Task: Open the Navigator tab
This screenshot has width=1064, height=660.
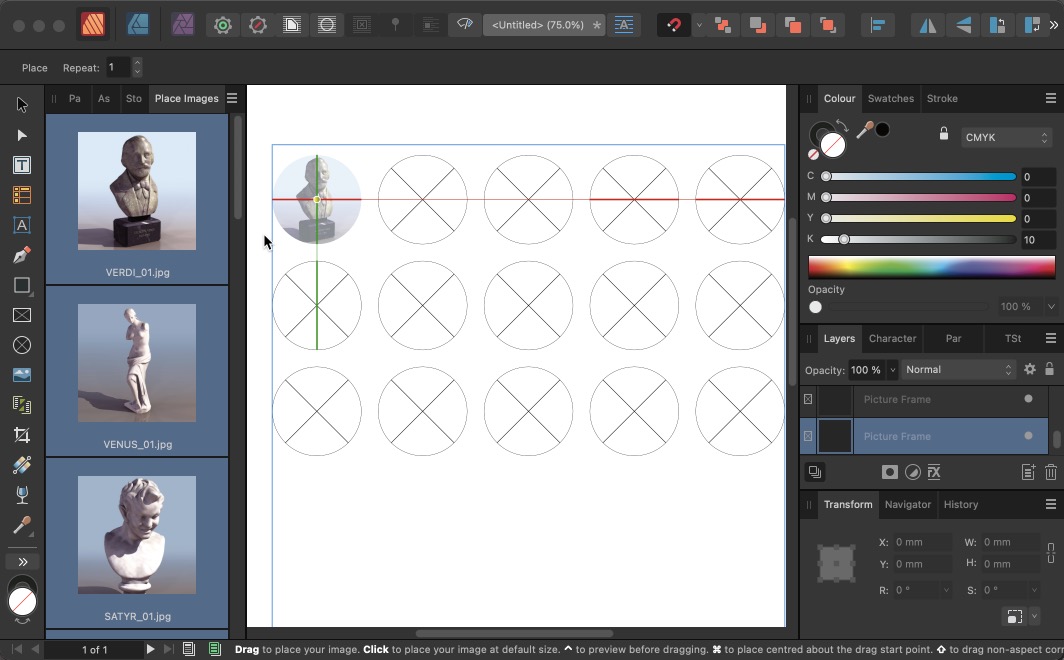Action: 907,504
